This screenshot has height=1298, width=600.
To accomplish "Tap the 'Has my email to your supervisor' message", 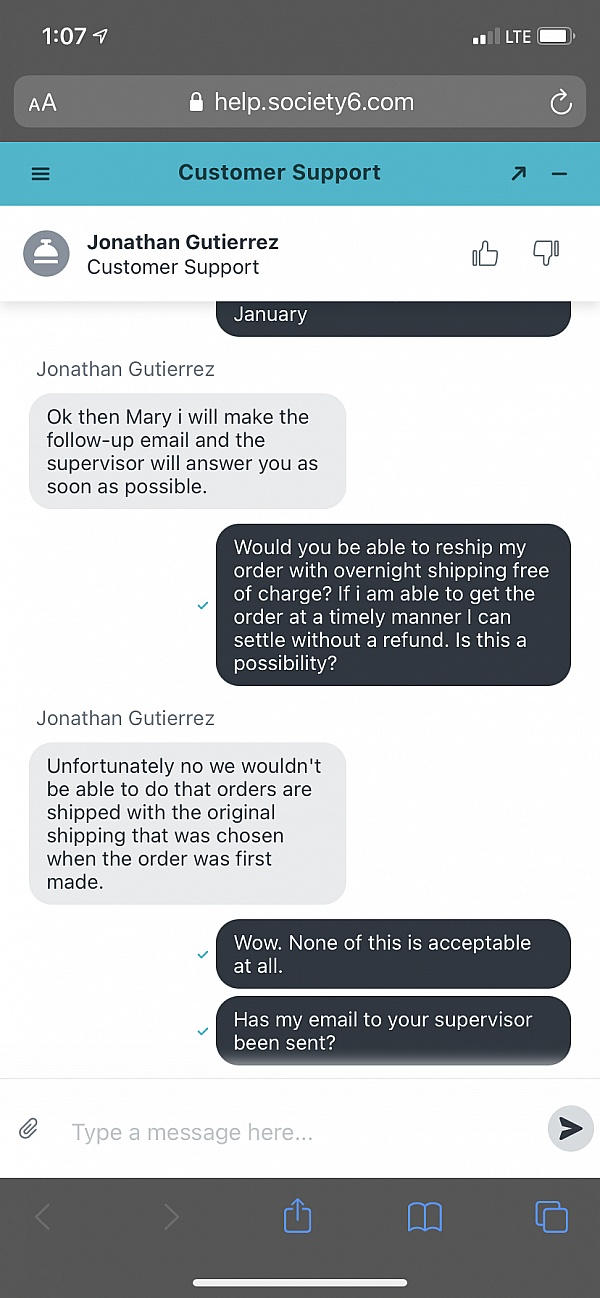I will (x=393, y=1030).
